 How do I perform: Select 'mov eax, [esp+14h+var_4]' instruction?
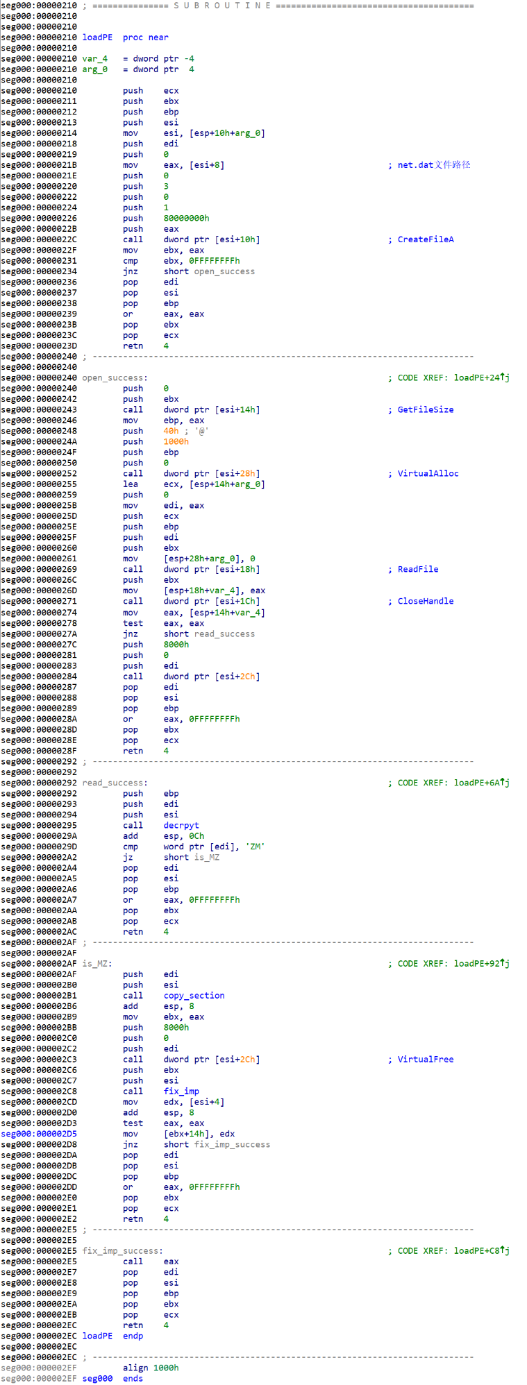(x=194, y=612)
